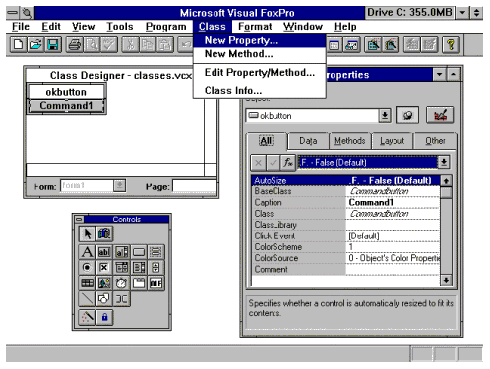Click the Page field in Class Designer
Viewport: 490px width, 369px height.
click(x=194, y=186)
